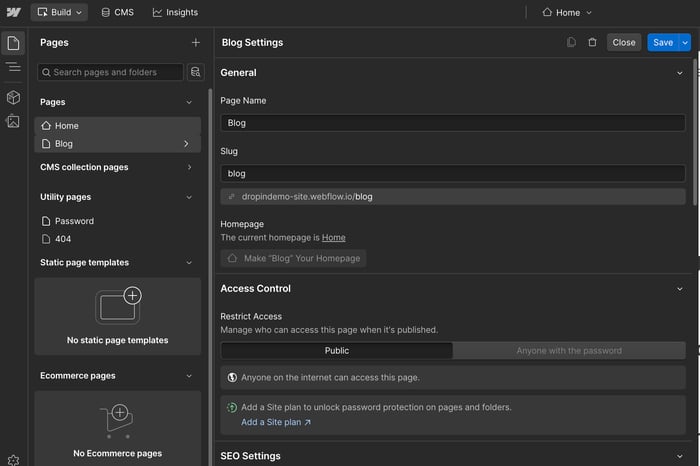Click Make "Blog" Your Homepage button
700x466 pixels.
(x=293, y=258)
